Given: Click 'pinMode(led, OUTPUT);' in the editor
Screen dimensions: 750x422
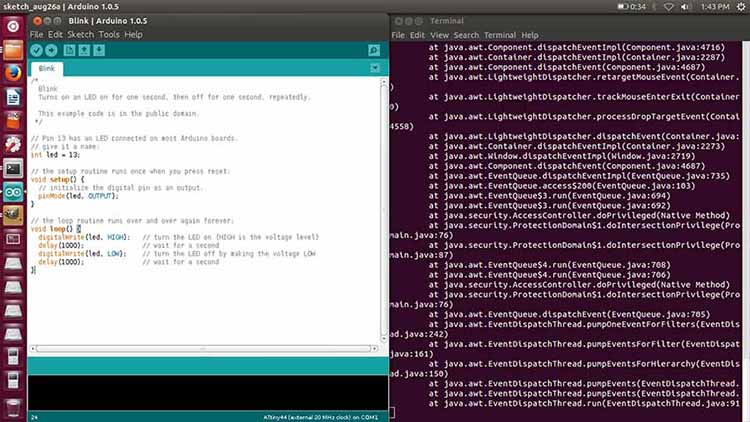Looking at the screenshot, I should [78, 196].
